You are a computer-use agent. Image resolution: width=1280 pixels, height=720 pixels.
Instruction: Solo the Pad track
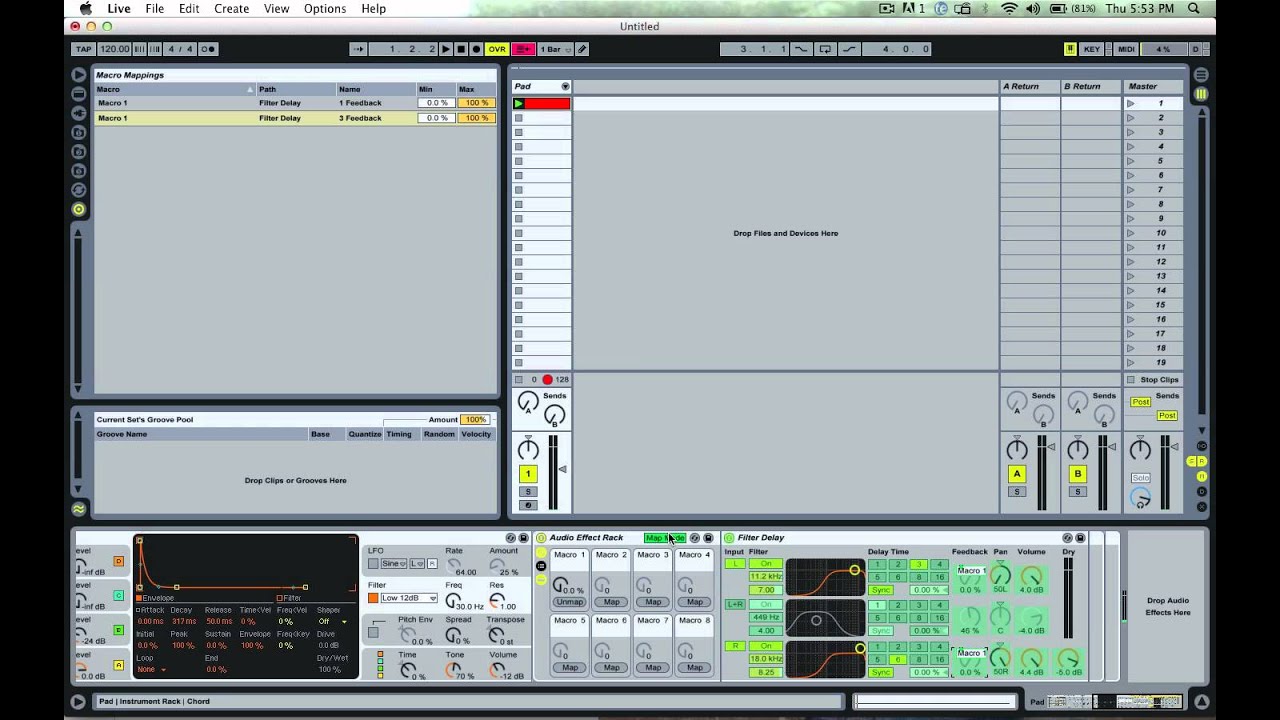tap(528, 492)
